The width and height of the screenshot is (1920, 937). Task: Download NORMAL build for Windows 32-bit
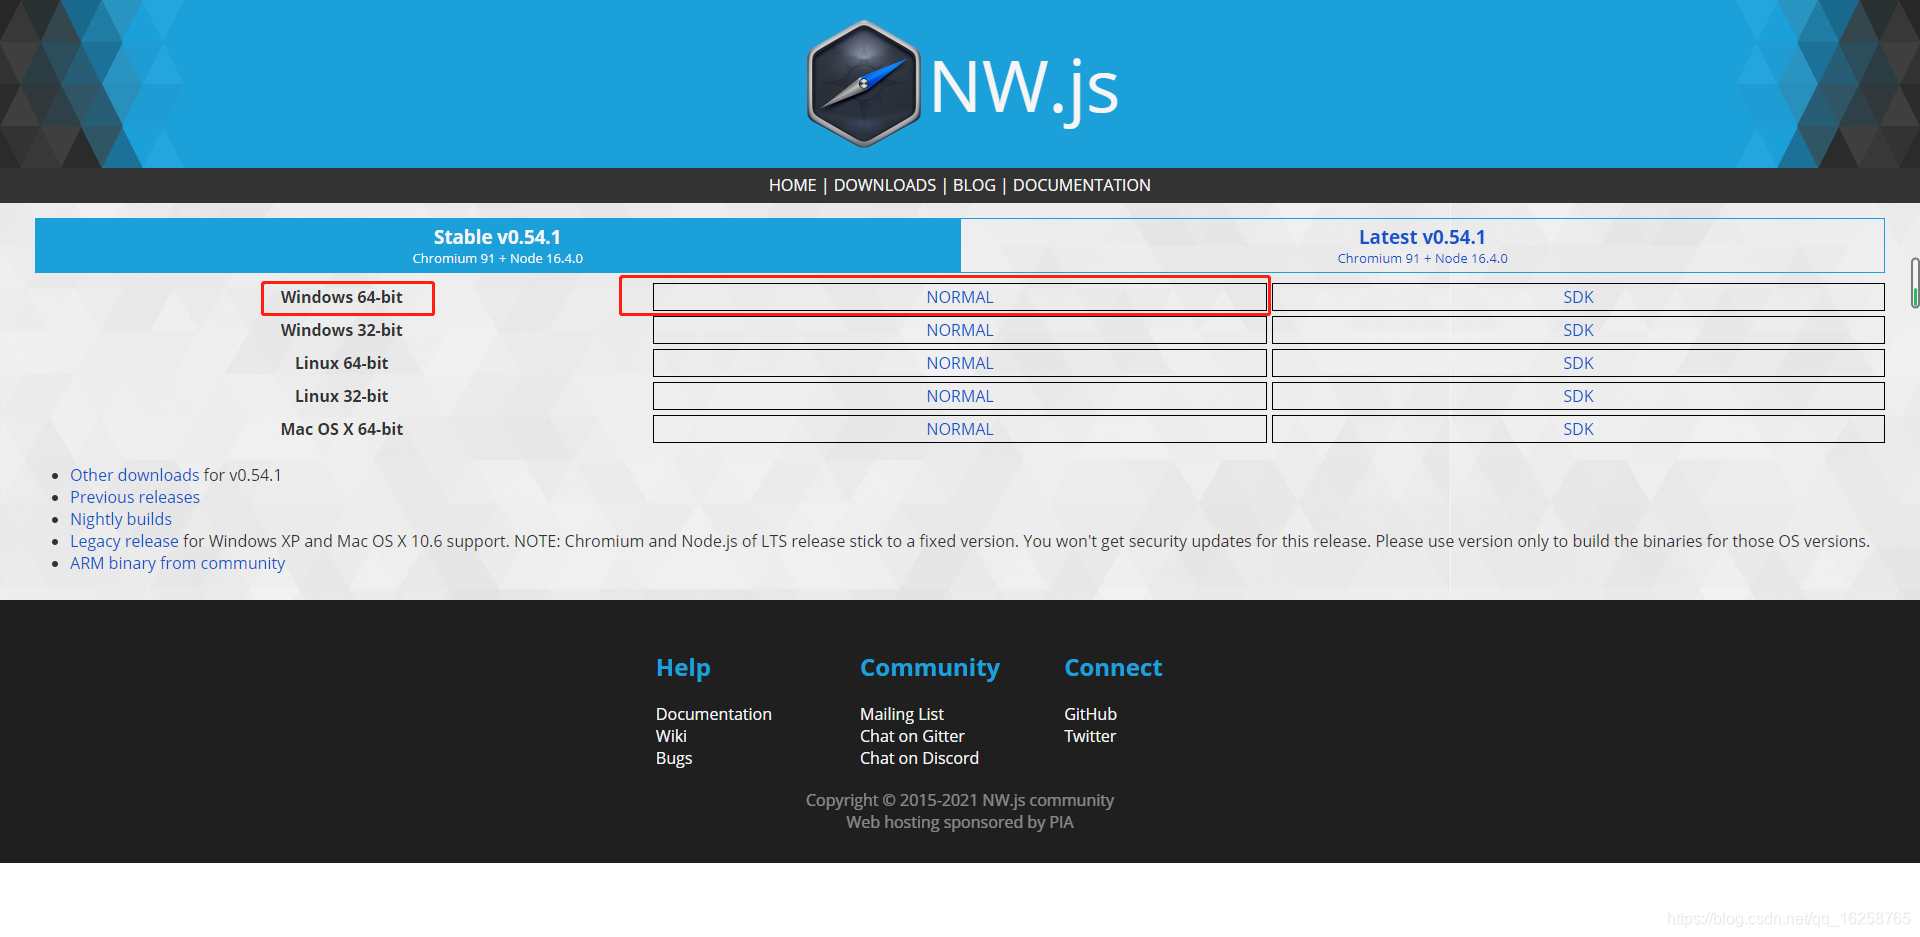click(x=959, y=329)
